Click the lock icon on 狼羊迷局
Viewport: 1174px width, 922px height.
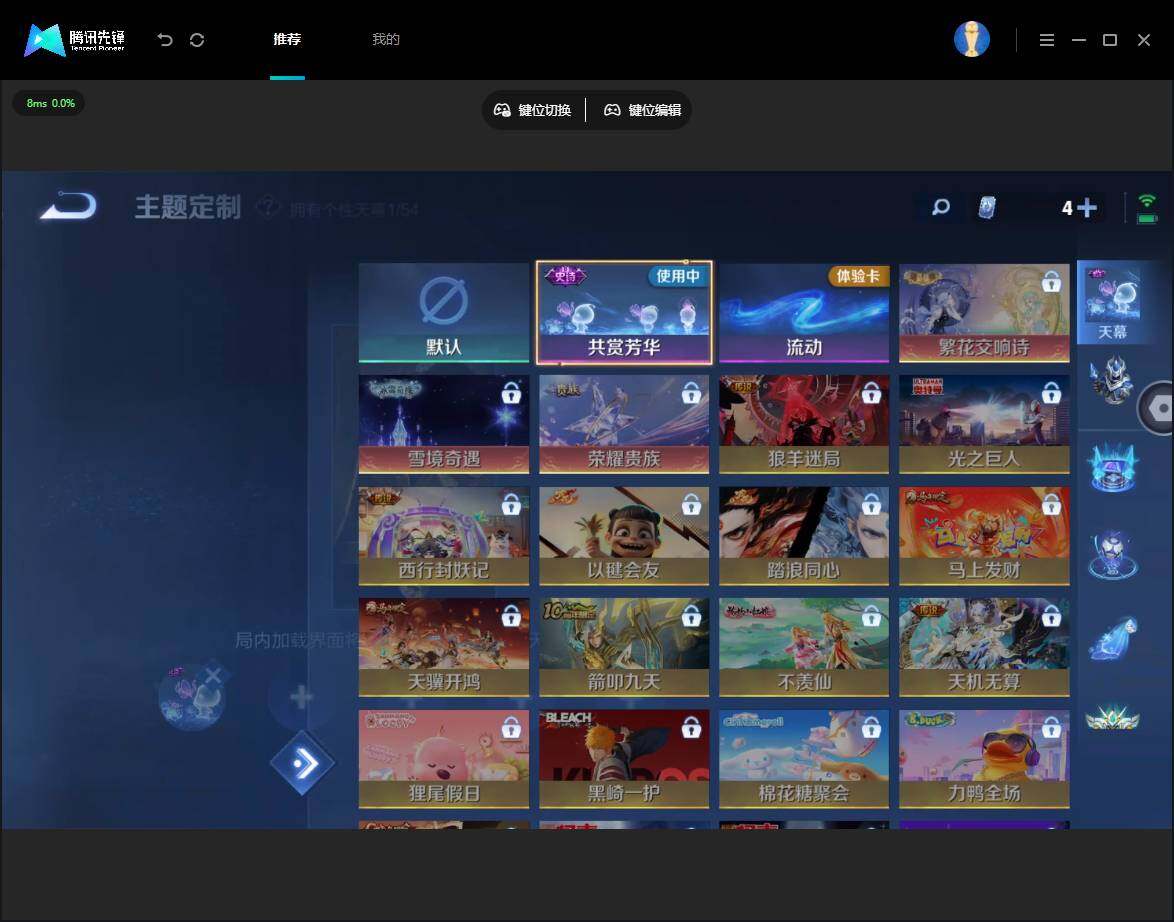(x=871, y=392)
